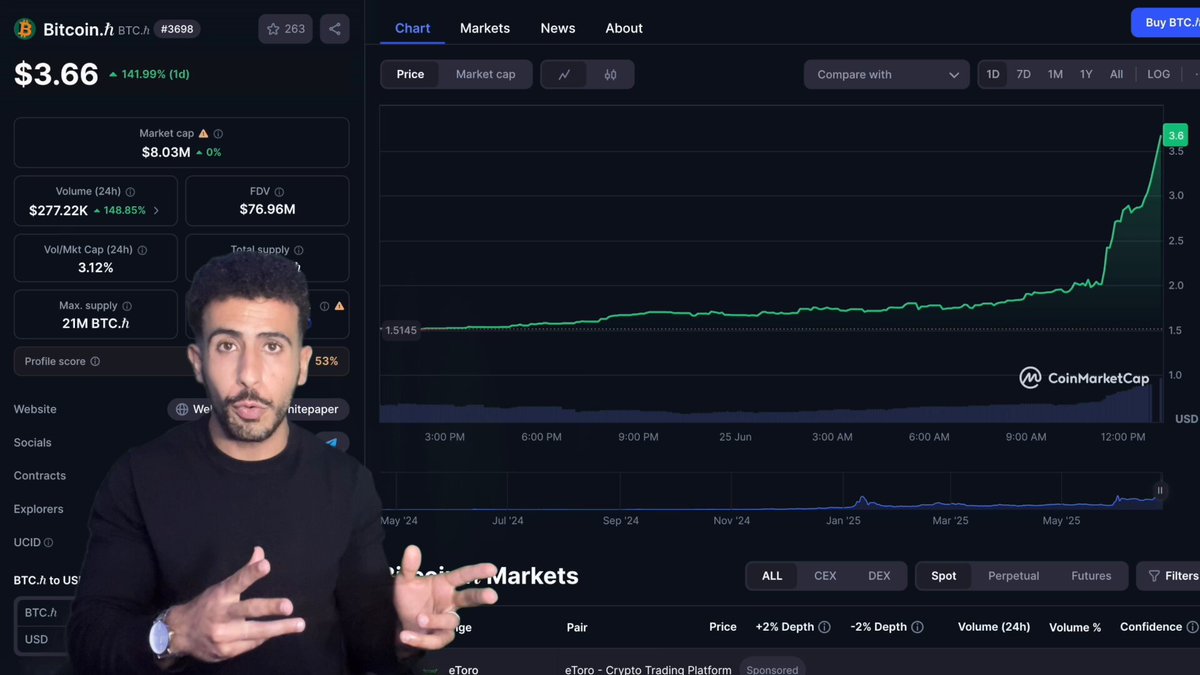This screenshot has height=675, width=1200.
Task: Click the Explorers row label
Action: [x=39, y=509]
